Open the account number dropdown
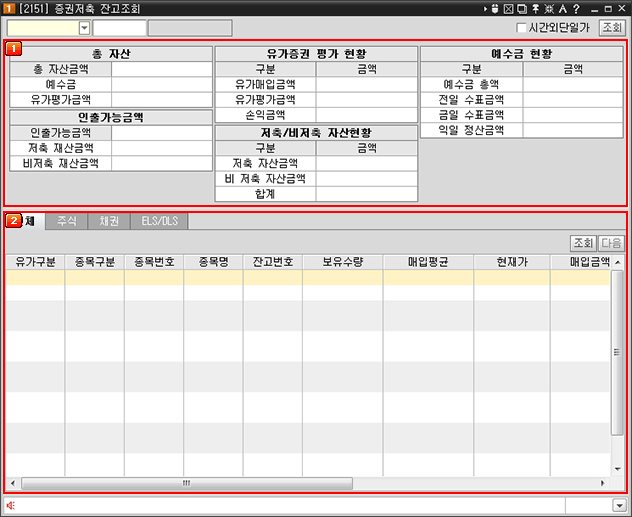The width and height of the screenshot is (632, 517). pos(84,28)
